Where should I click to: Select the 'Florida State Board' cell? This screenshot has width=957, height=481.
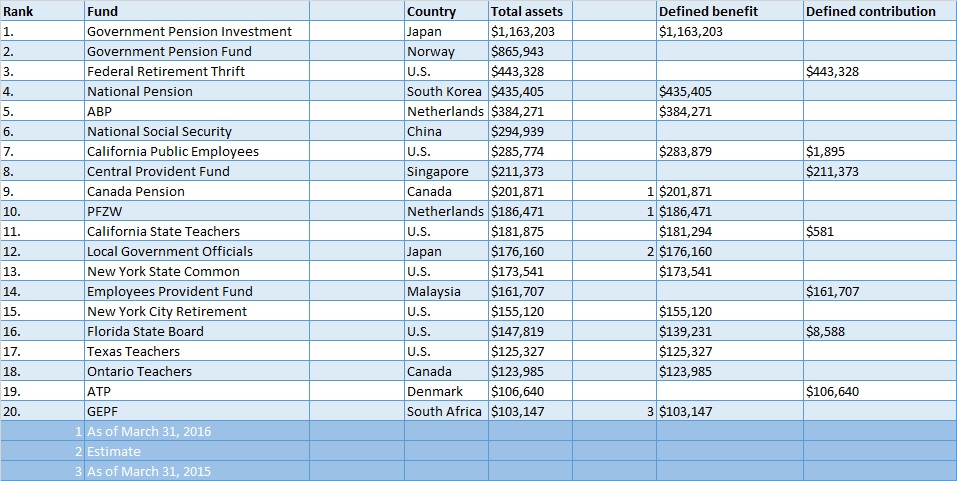(x=197, y=331)
